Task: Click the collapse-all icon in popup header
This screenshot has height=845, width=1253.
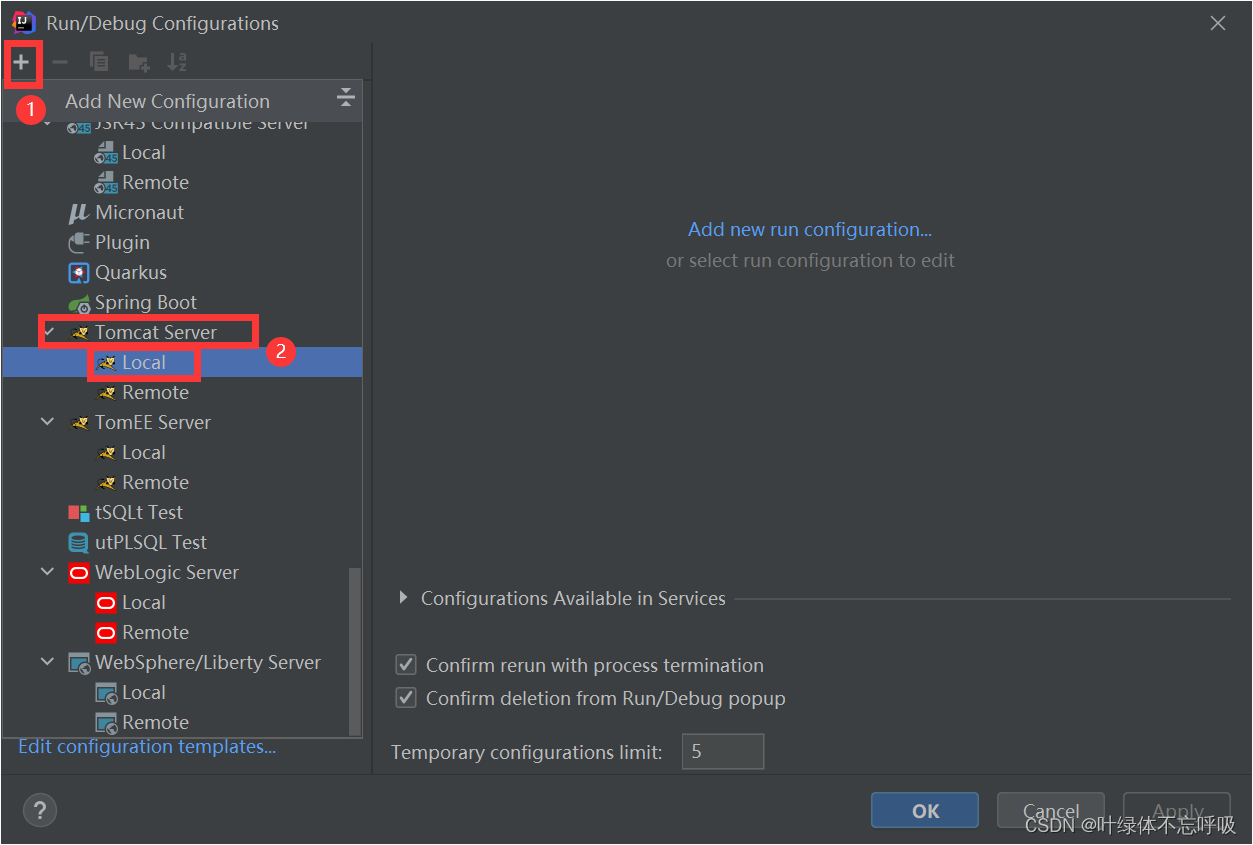Action: coord(345,97)
